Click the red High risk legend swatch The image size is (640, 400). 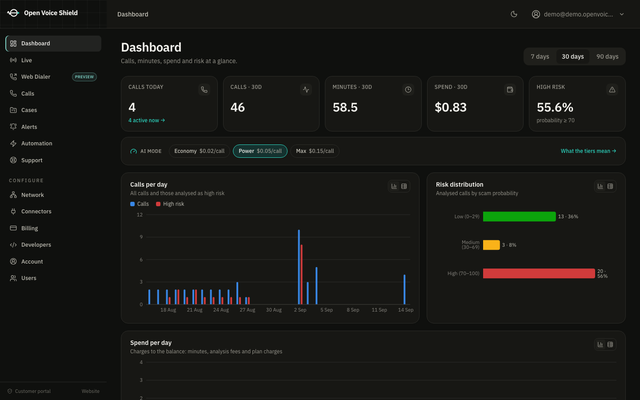coord(158,204)
